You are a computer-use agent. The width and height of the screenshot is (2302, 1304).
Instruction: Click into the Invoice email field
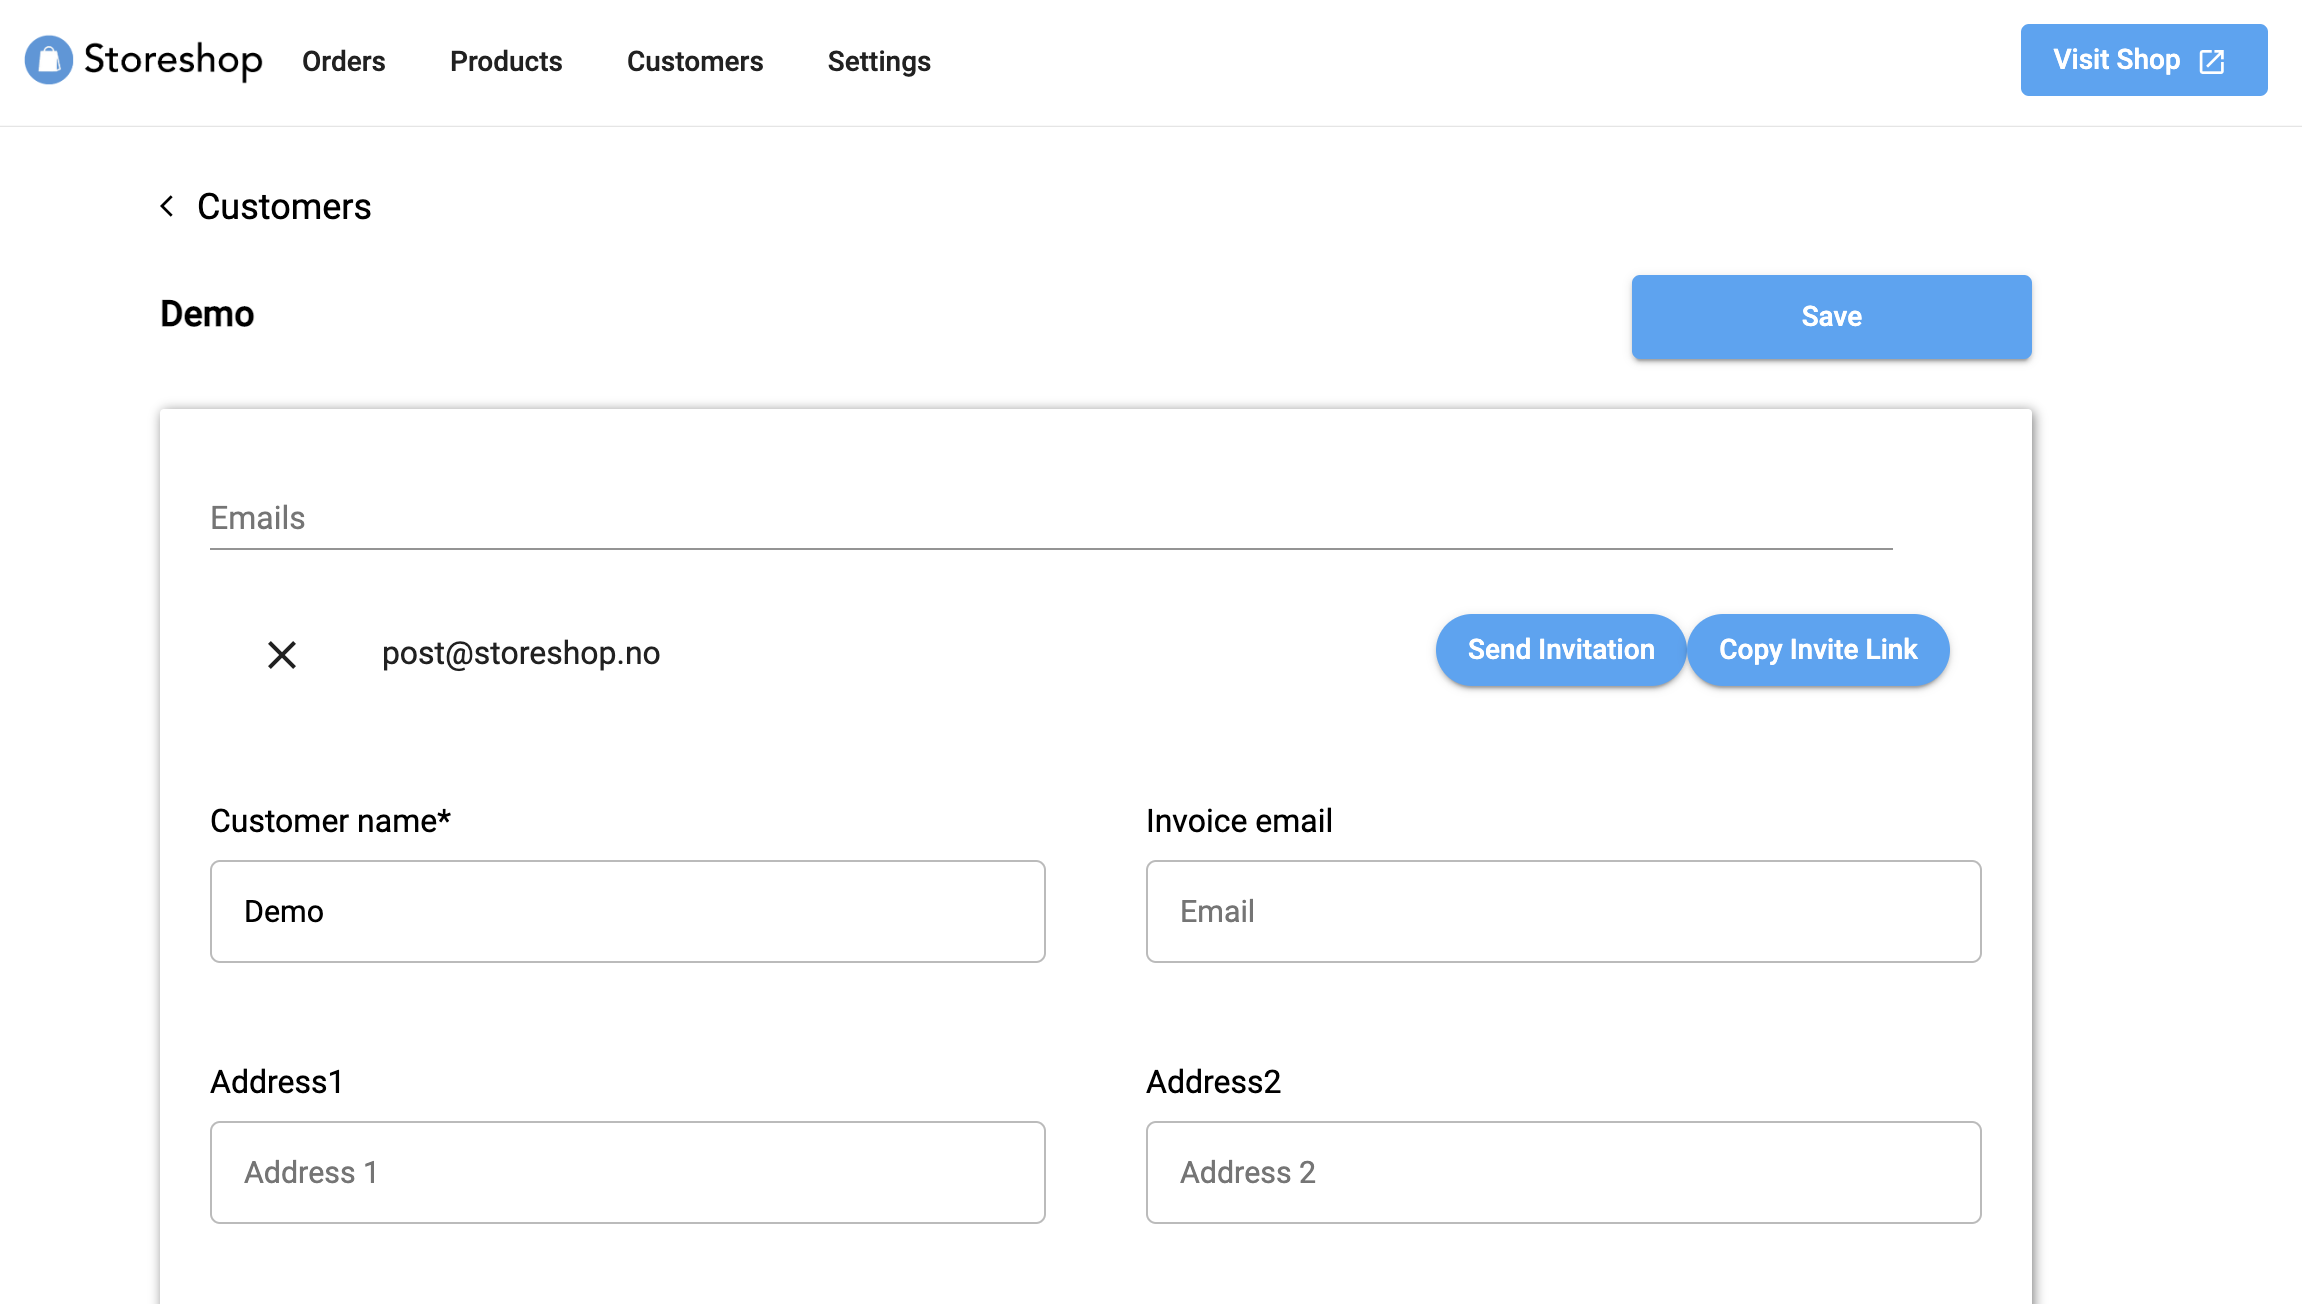pyautogui.click(x=1562, y=911)
